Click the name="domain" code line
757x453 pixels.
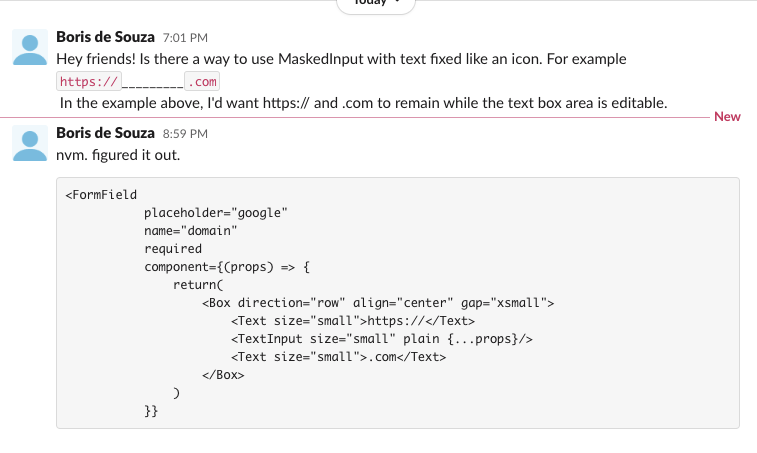click(191, 231)
